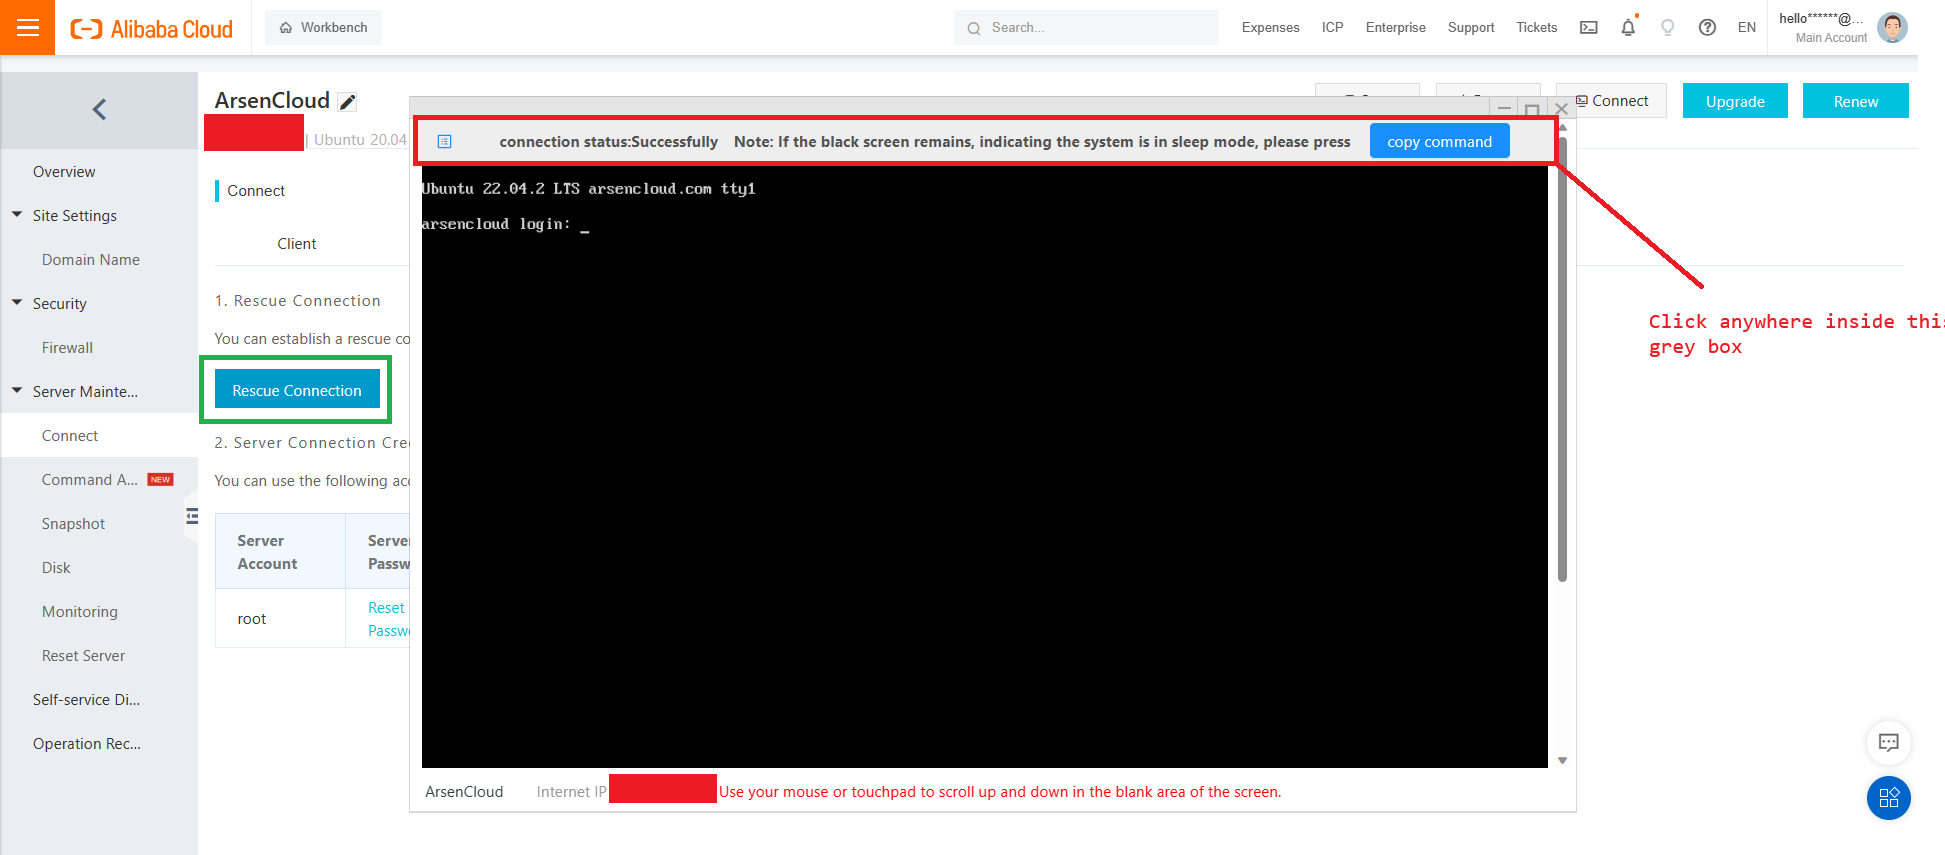Go back using the sidebar chevron arrow

pos(99,109)
